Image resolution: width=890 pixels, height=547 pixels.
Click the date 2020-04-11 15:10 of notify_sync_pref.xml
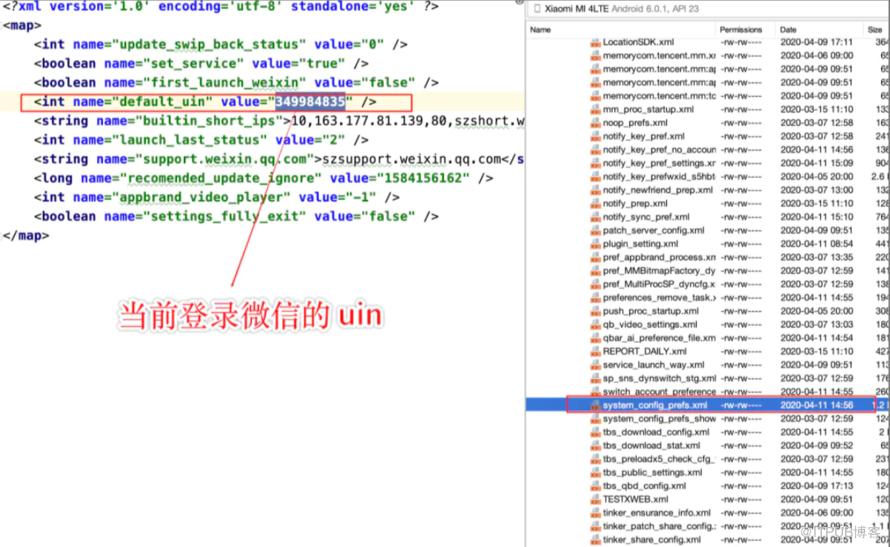click(x=816, y=217)
